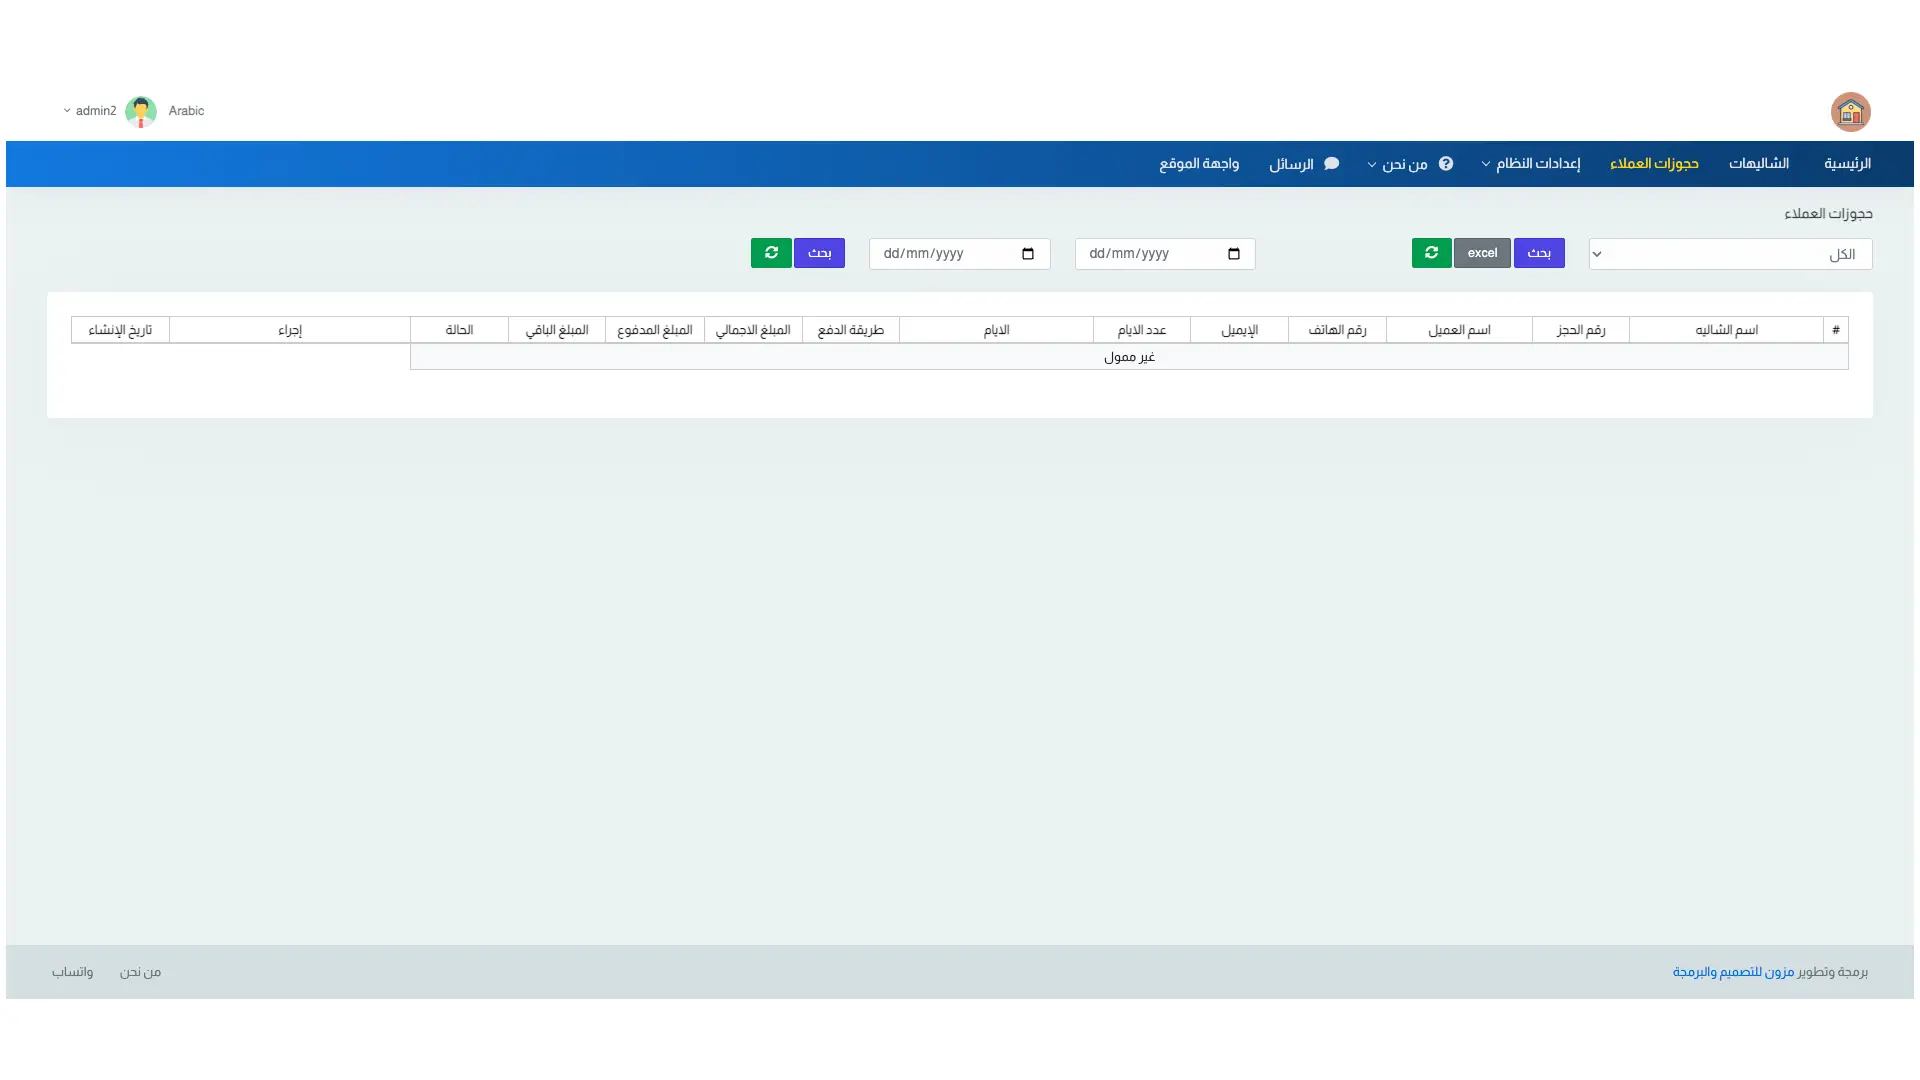Open calendar picker of right date field
1920x1080 pixels.
tap(1233, 254)
